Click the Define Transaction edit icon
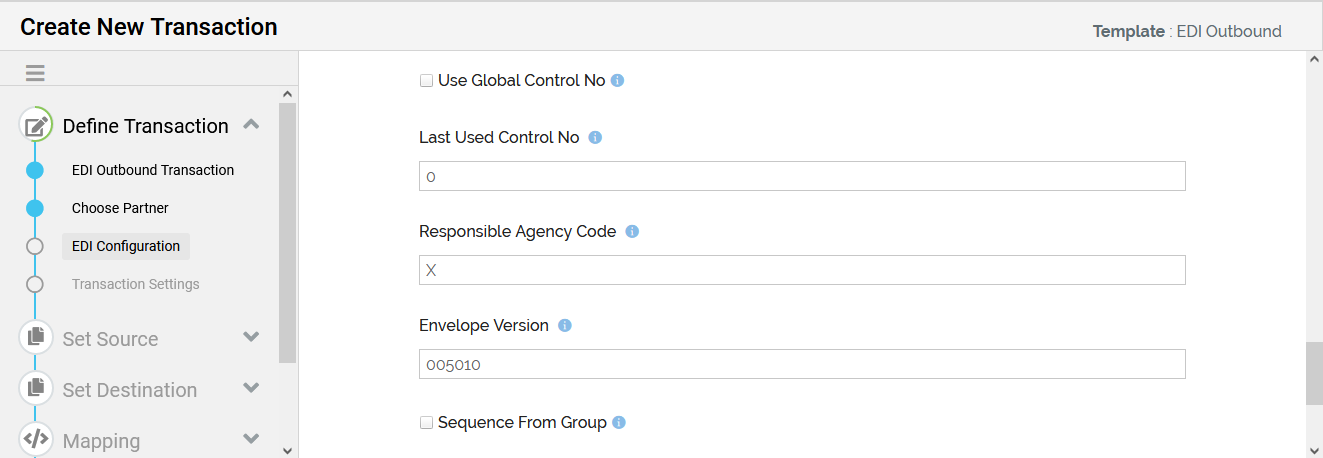The image size is (1323, 458). [36, 126]
